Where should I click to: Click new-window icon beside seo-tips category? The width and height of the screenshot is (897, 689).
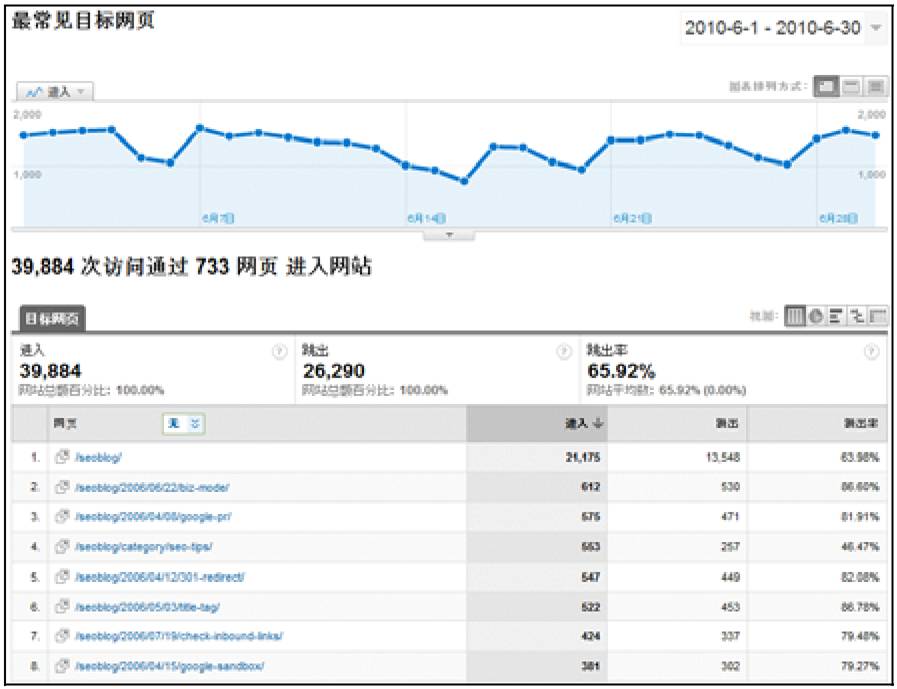point(62,547)
